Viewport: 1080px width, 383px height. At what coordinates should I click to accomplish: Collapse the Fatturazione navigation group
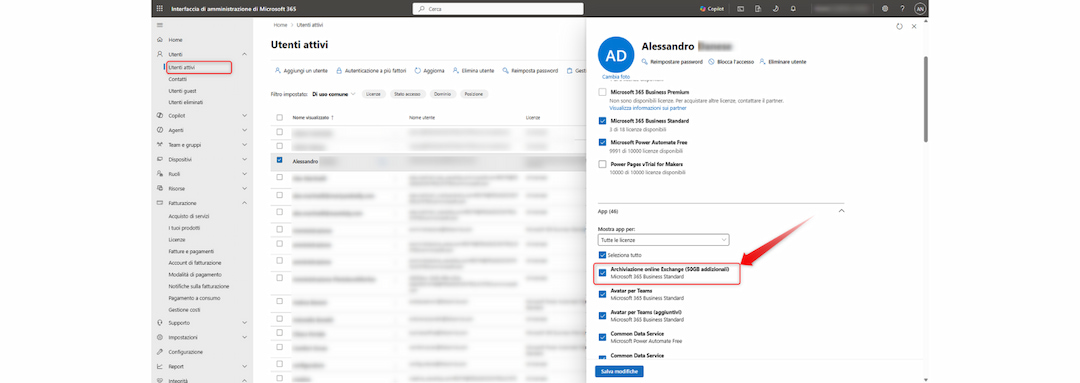coord(245,203)
